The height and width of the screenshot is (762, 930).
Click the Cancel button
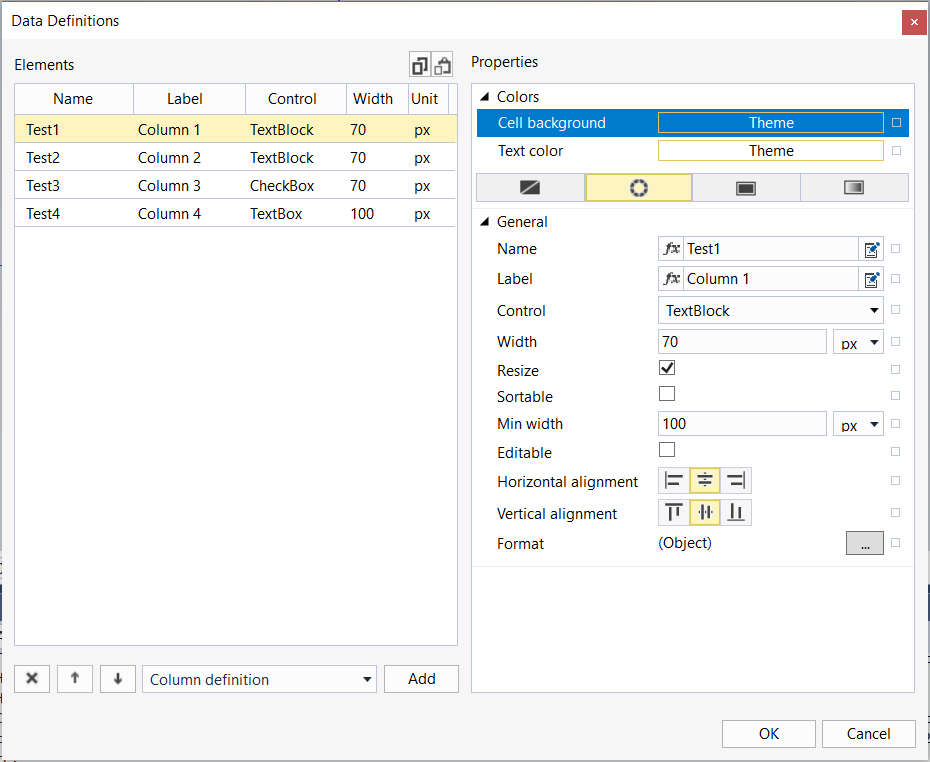coord(868,734)
